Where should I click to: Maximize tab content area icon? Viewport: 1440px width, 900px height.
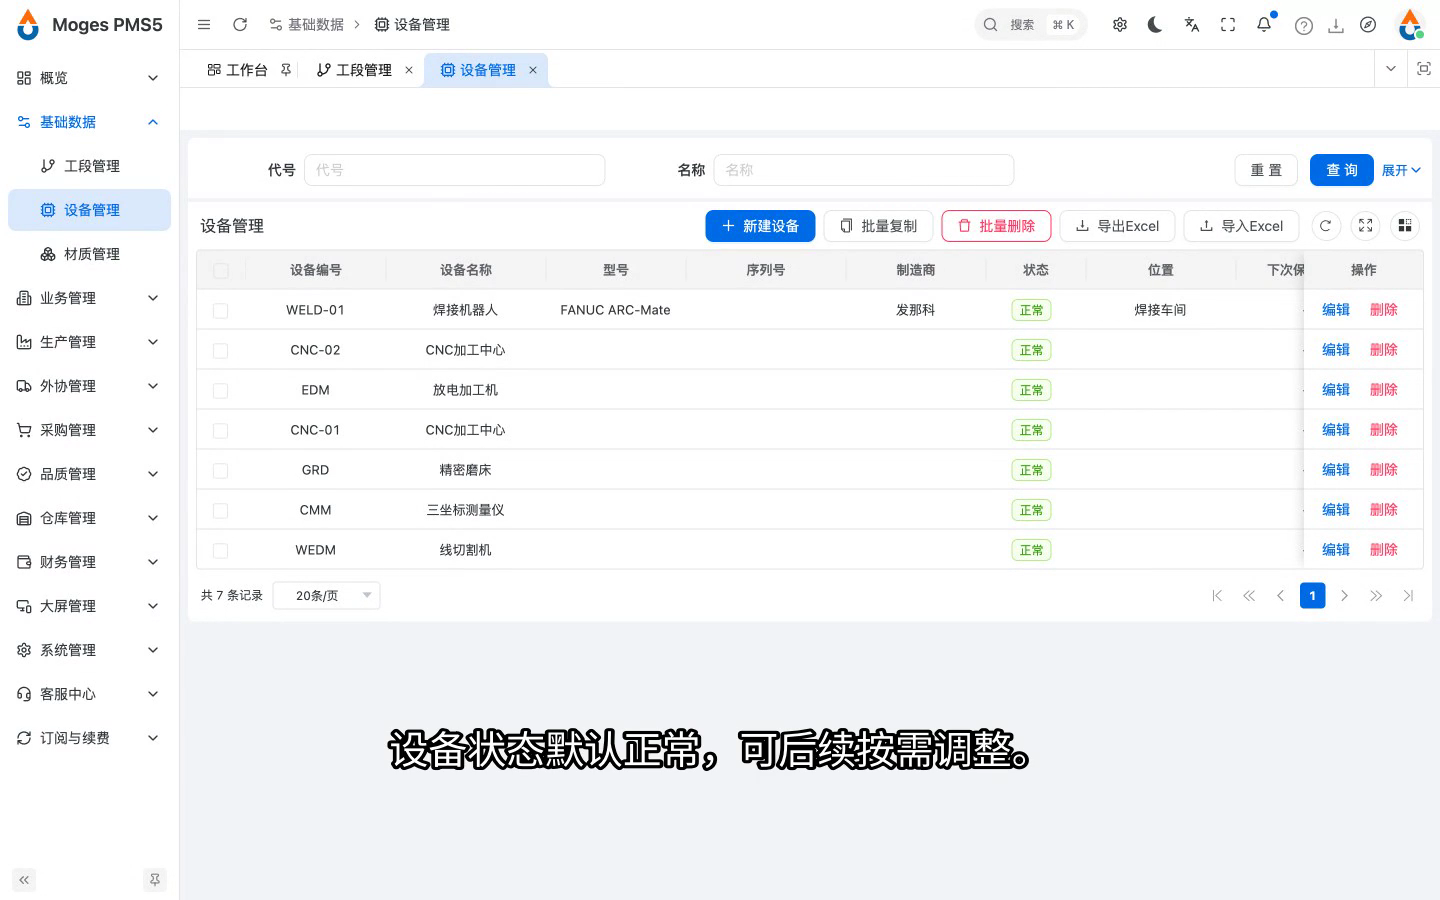(1424, 69)
